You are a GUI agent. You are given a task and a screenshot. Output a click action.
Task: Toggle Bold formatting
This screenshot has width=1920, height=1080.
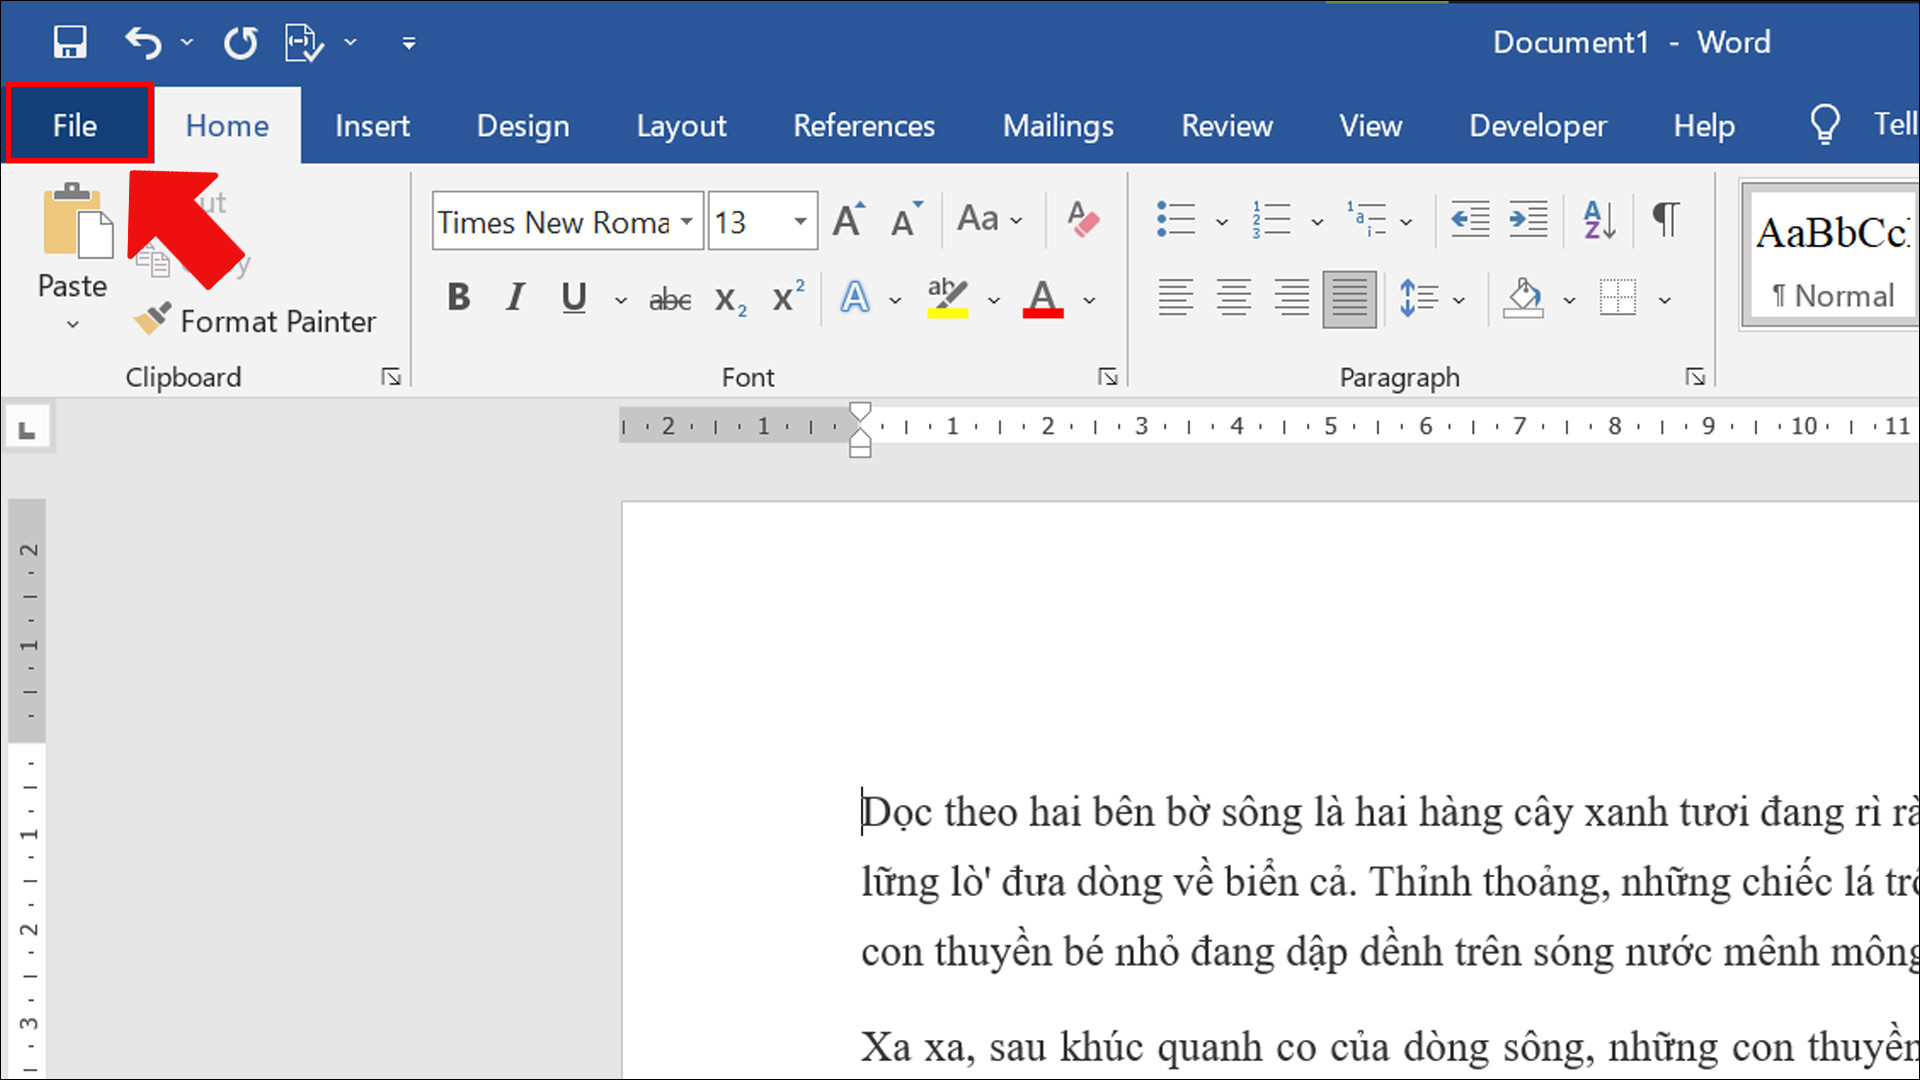[x=458, y=297]
